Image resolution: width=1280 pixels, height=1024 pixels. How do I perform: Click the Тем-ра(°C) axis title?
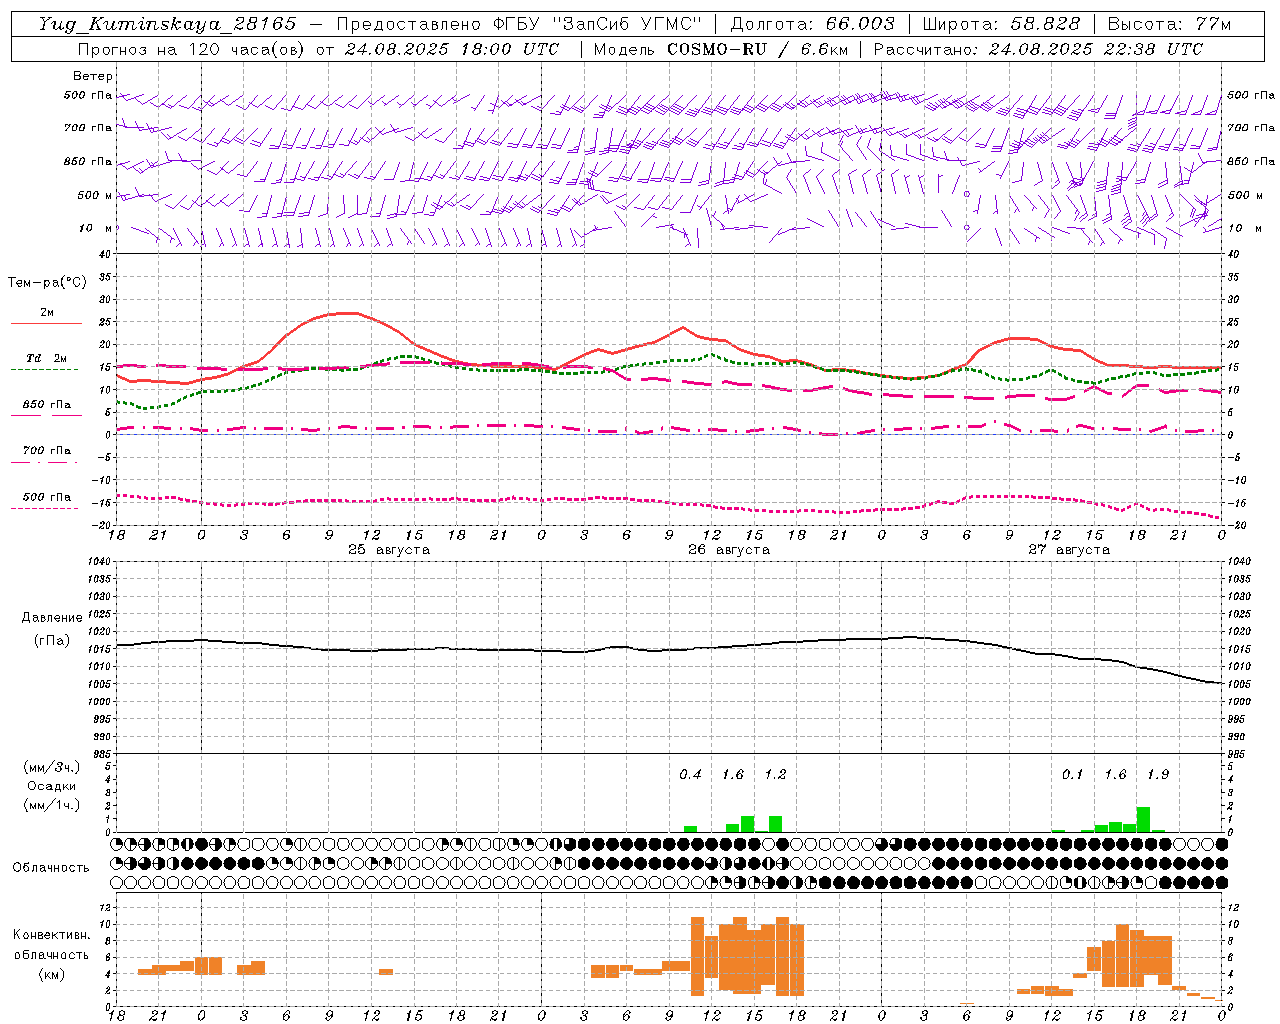tap(47, 283)
